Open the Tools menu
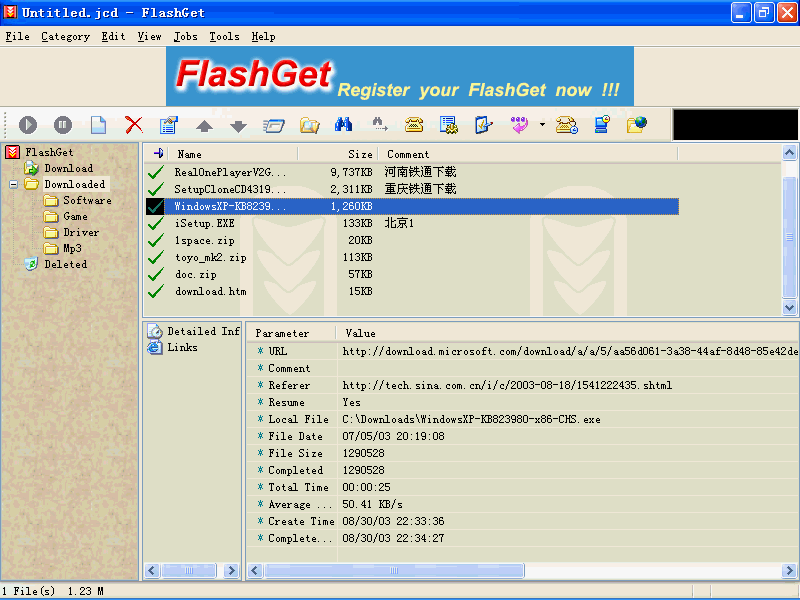Image resolution: width=800 pixels, height=600 pixels. pos(224,37)
